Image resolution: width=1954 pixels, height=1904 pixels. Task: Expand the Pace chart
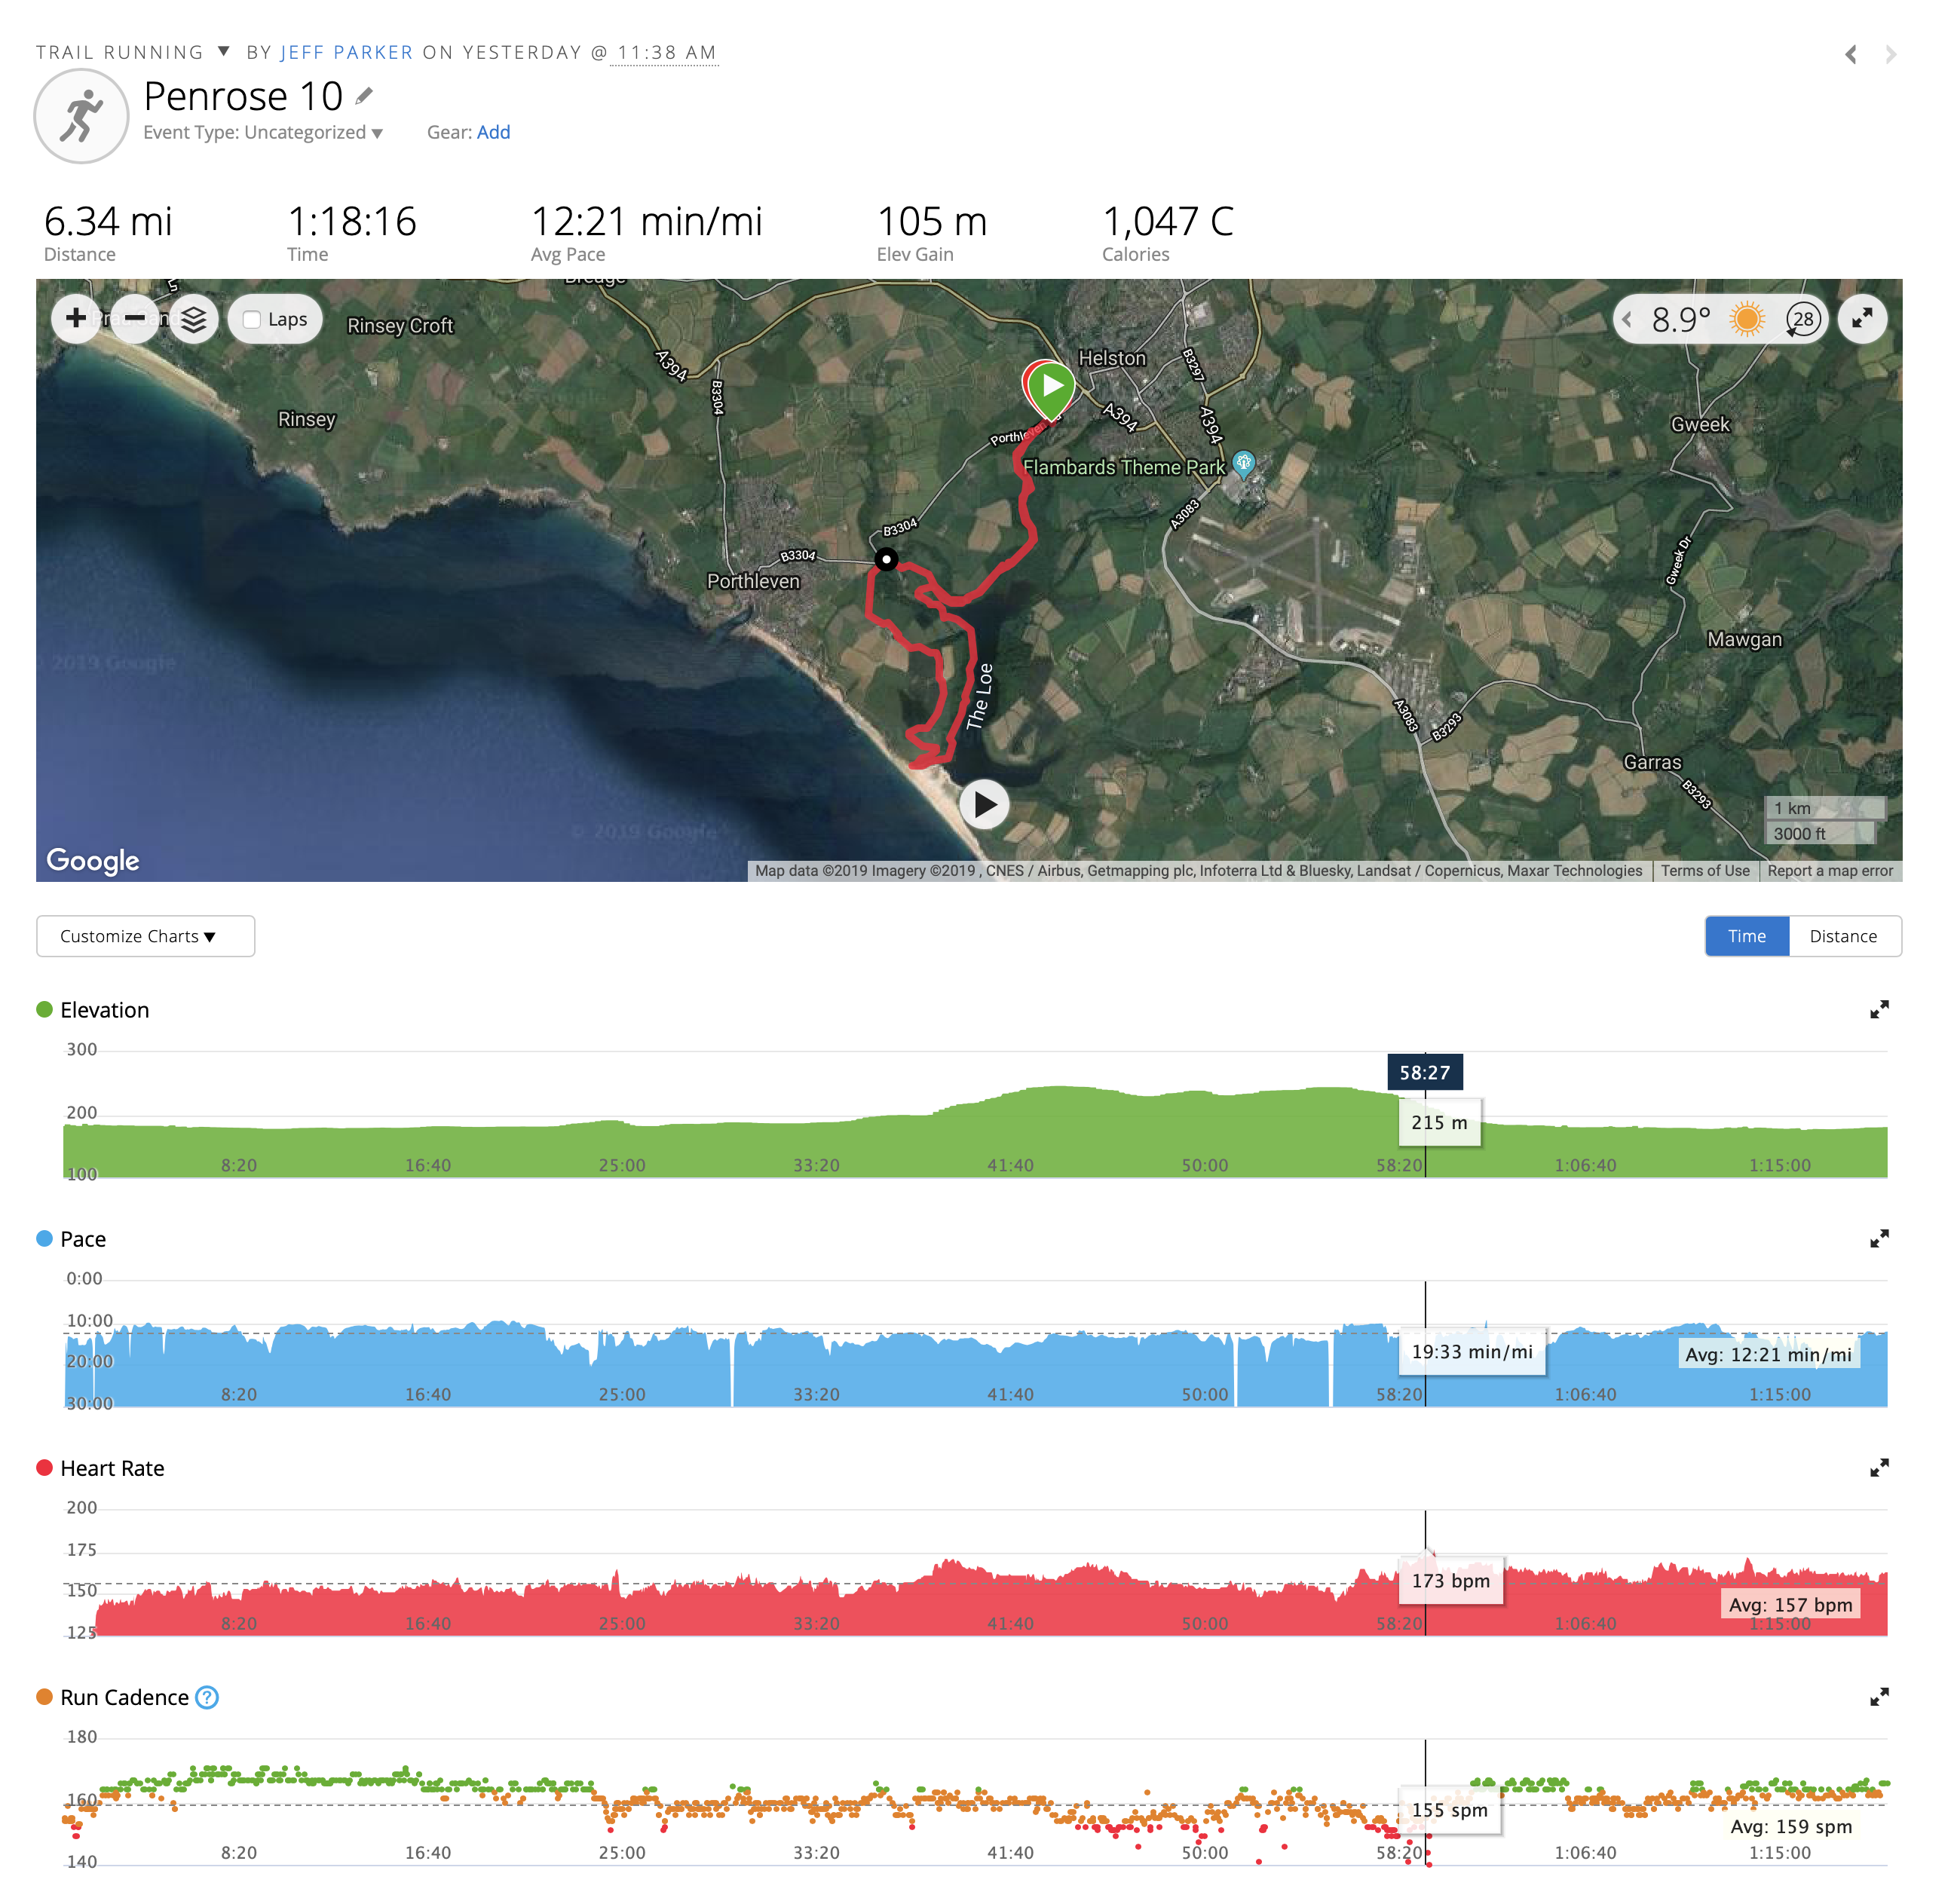[1879, 1239]
